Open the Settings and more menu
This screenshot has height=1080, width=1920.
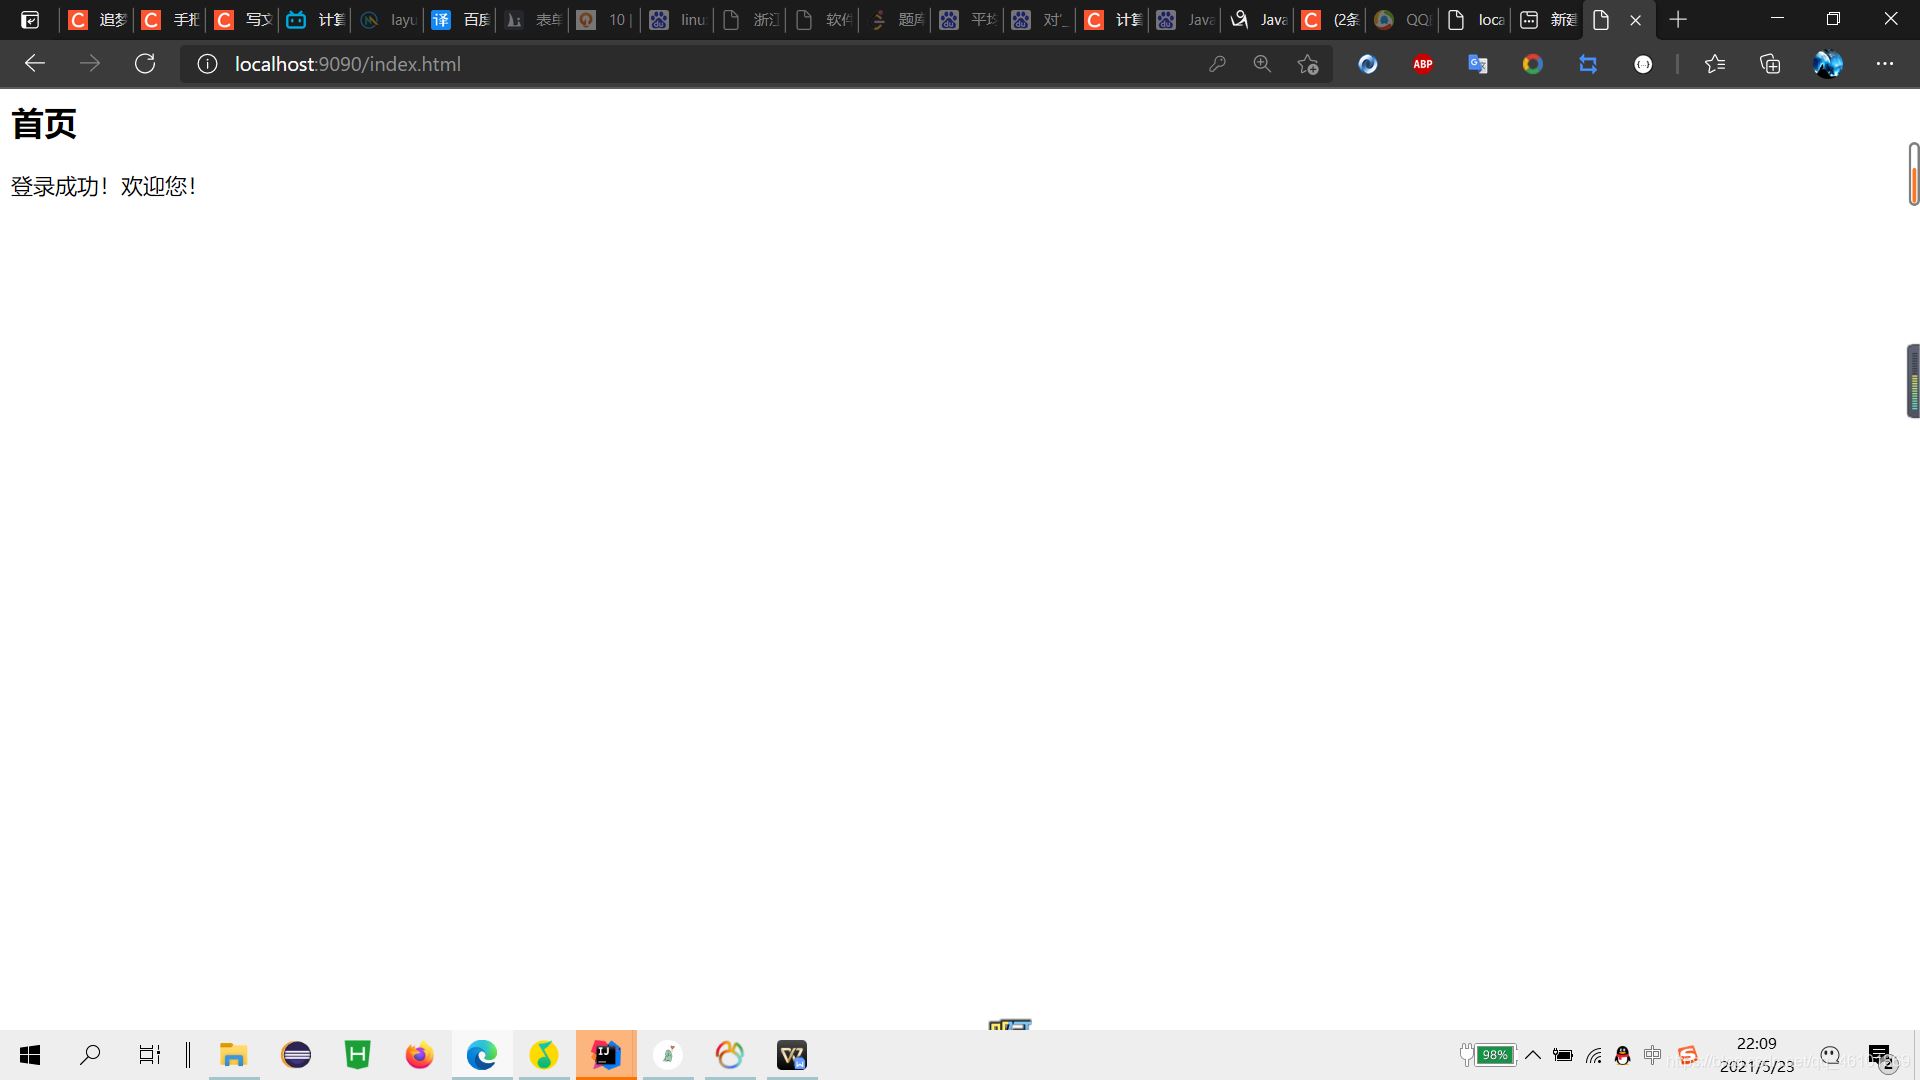1886,63
